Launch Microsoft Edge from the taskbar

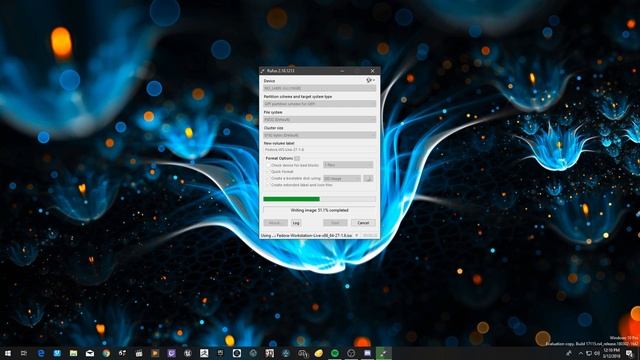[x=41, y=353]
